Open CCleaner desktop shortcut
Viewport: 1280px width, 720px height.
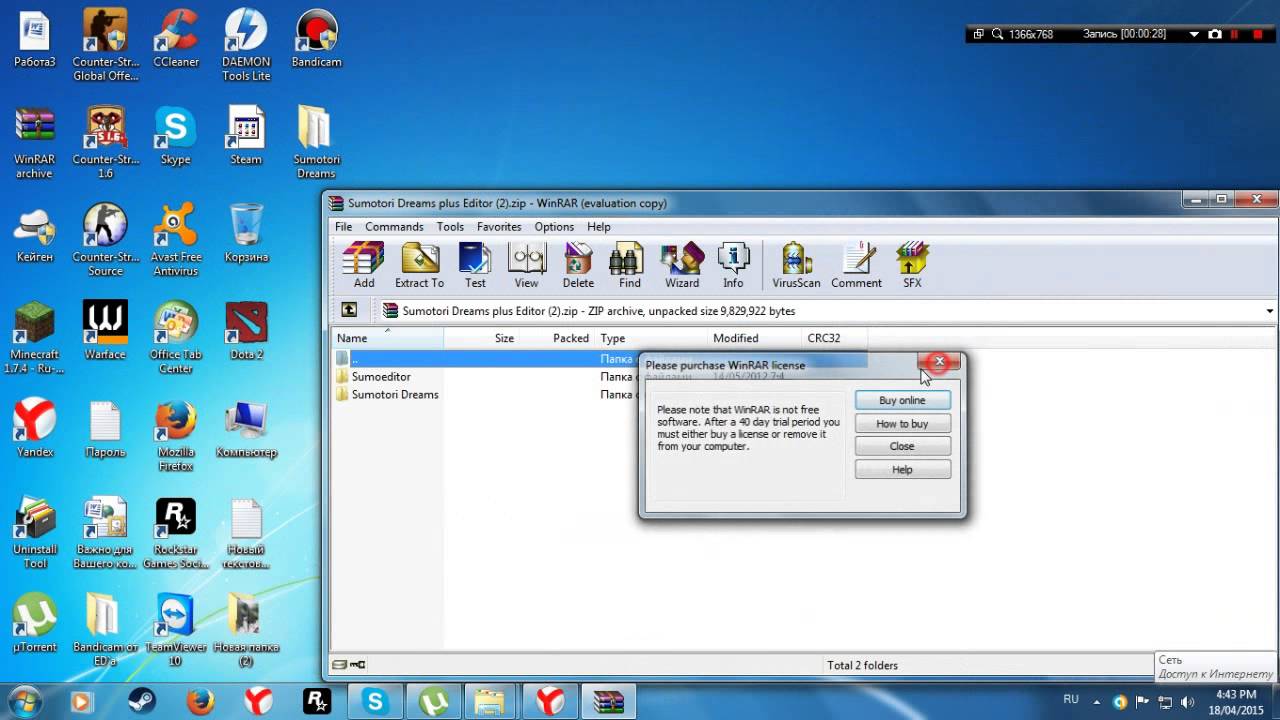click(x=176, y=40)
